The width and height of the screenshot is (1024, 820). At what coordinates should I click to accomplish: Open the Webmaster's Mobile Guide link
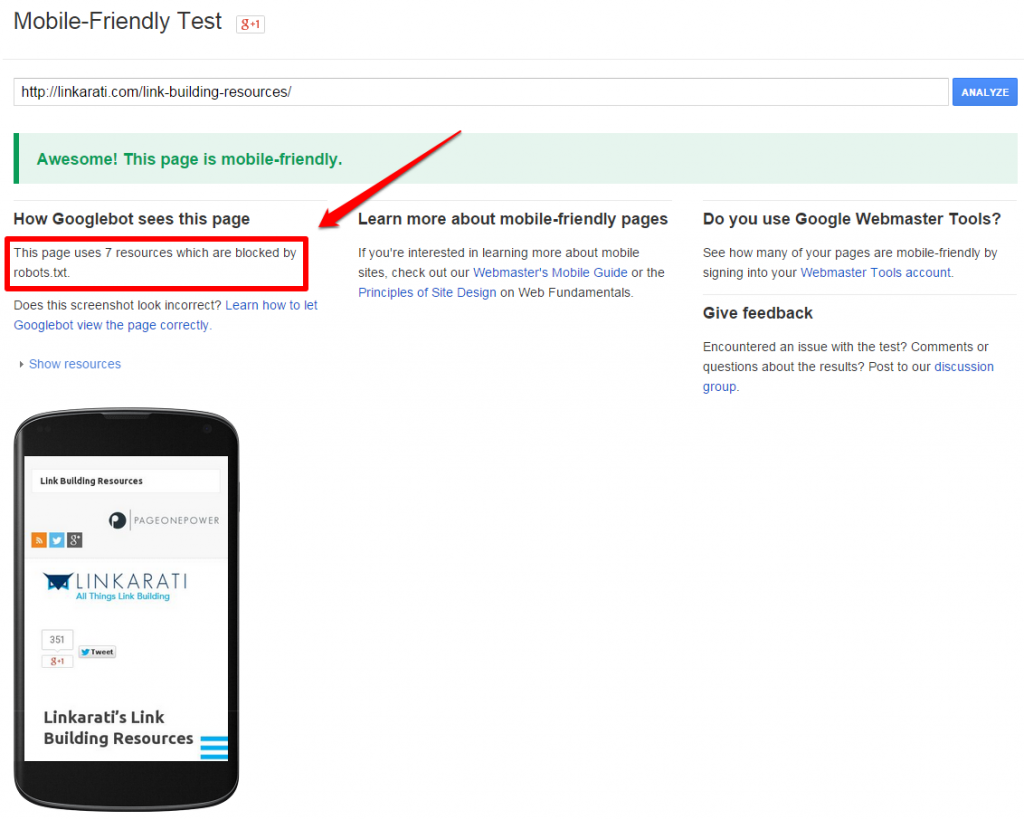550,272
